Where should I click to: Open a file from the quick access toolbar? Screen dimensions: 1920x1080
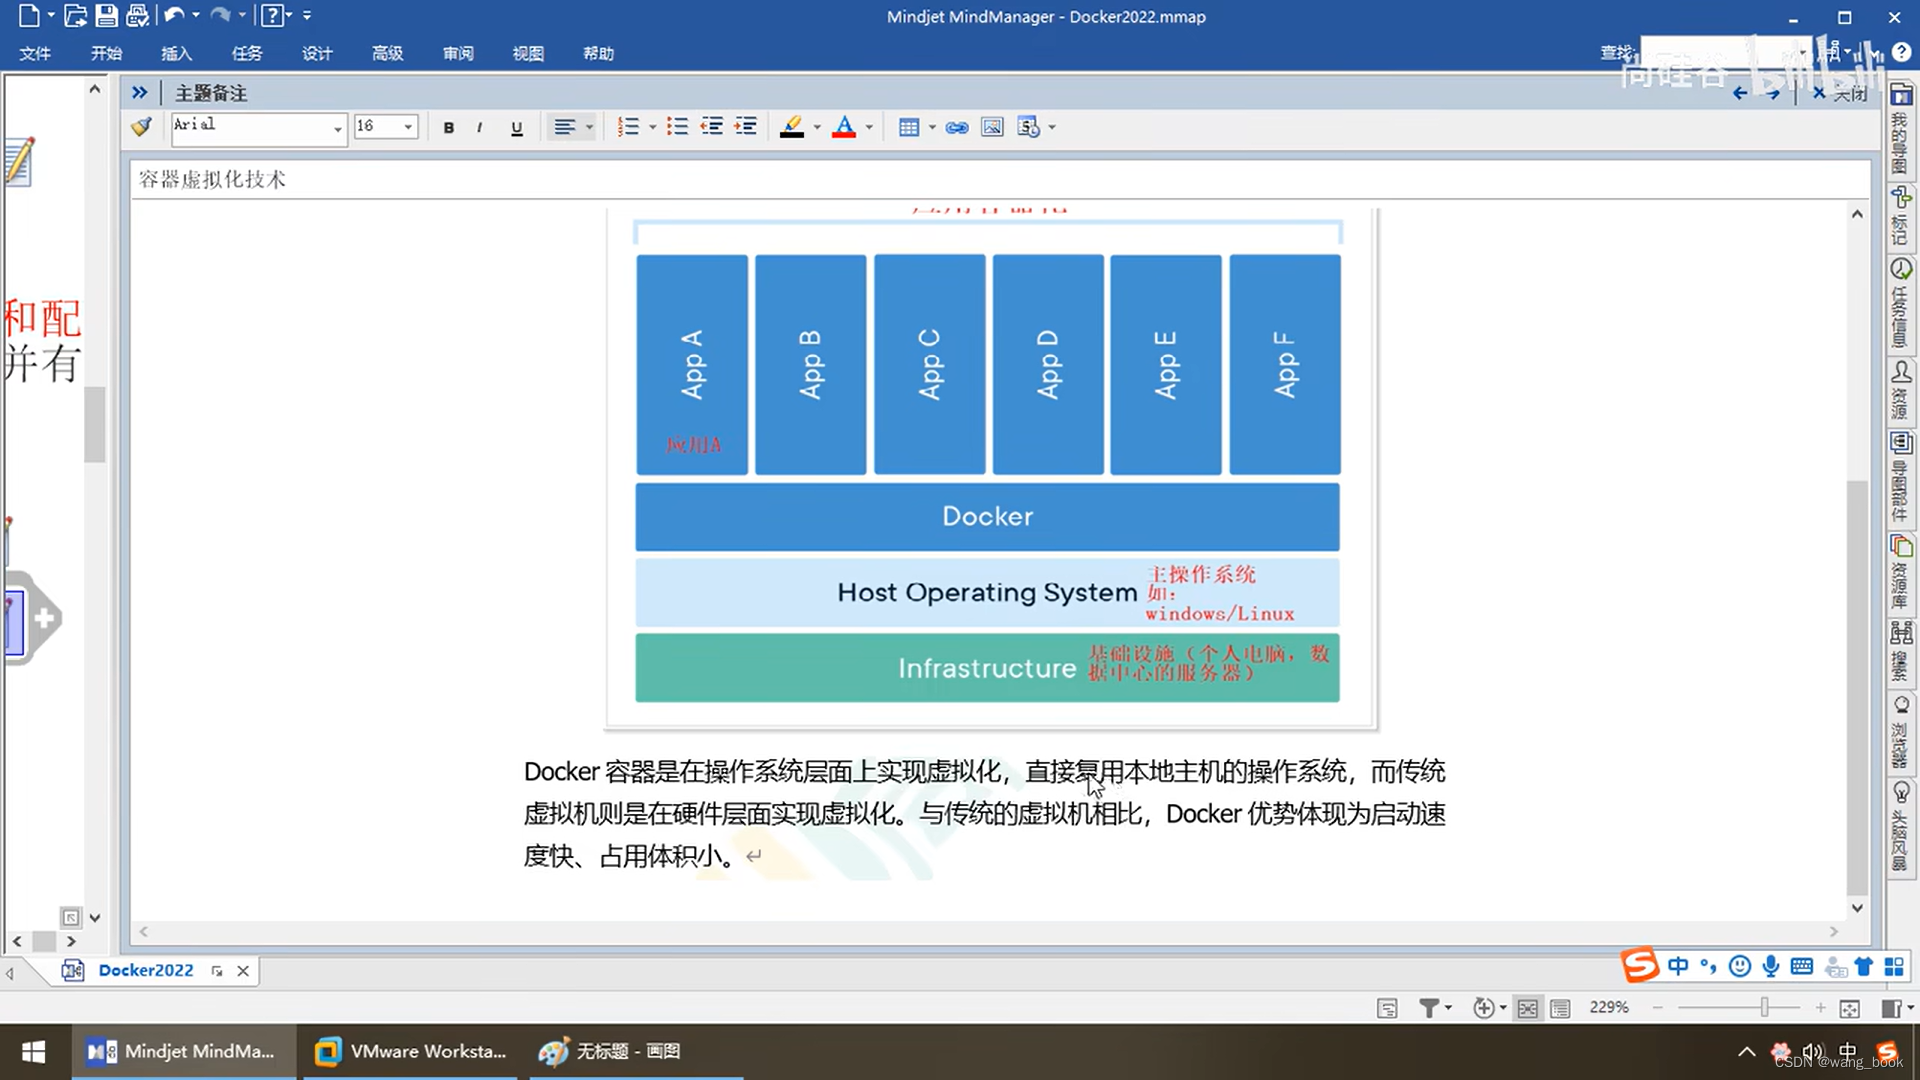pyautogui.click(x=75, y=16)
